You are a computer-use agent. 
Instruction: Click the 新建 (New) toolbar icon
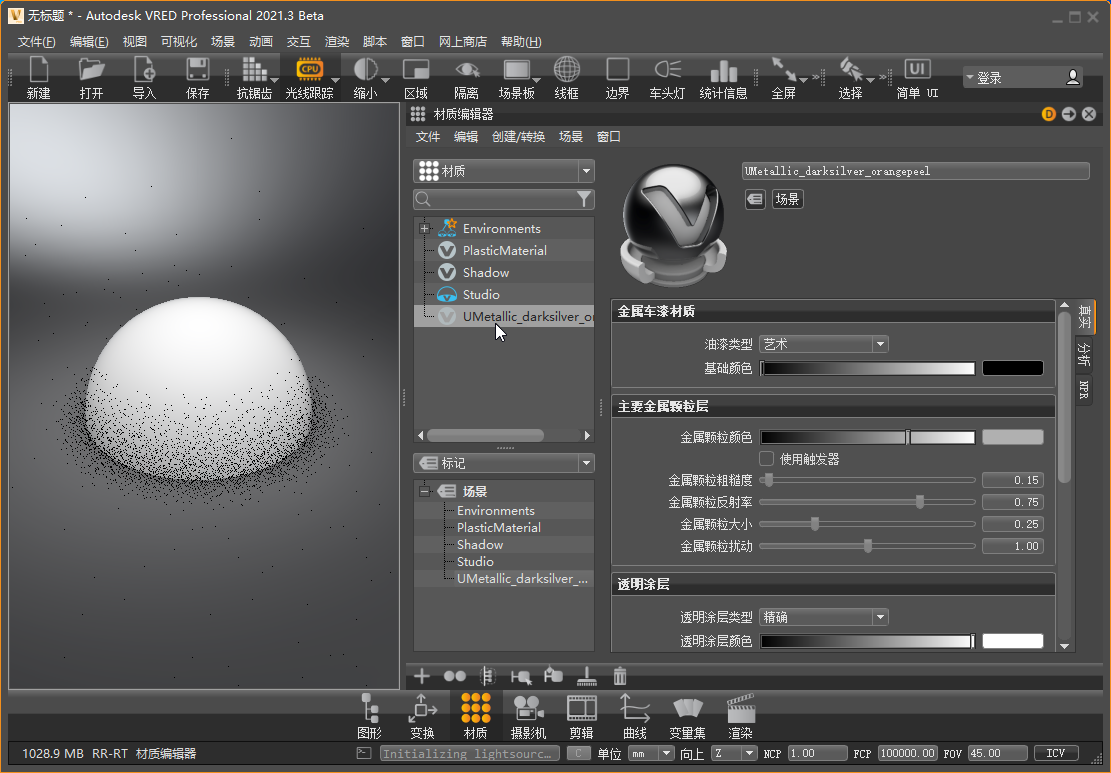(39, 70)
